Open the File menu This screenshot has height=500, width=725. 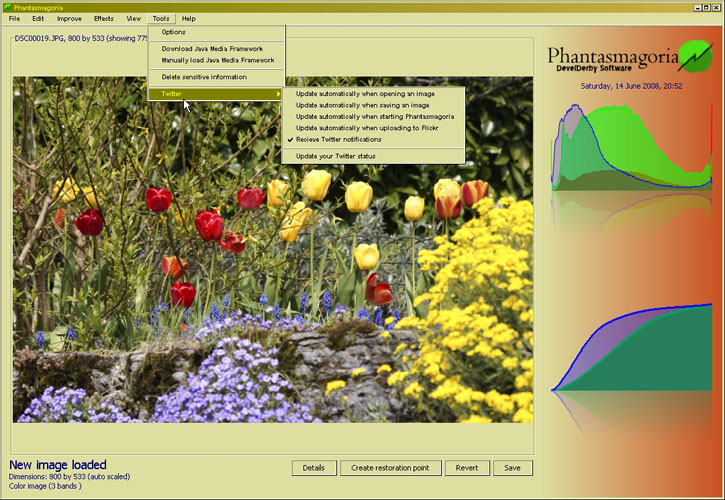tap(14, 19)
